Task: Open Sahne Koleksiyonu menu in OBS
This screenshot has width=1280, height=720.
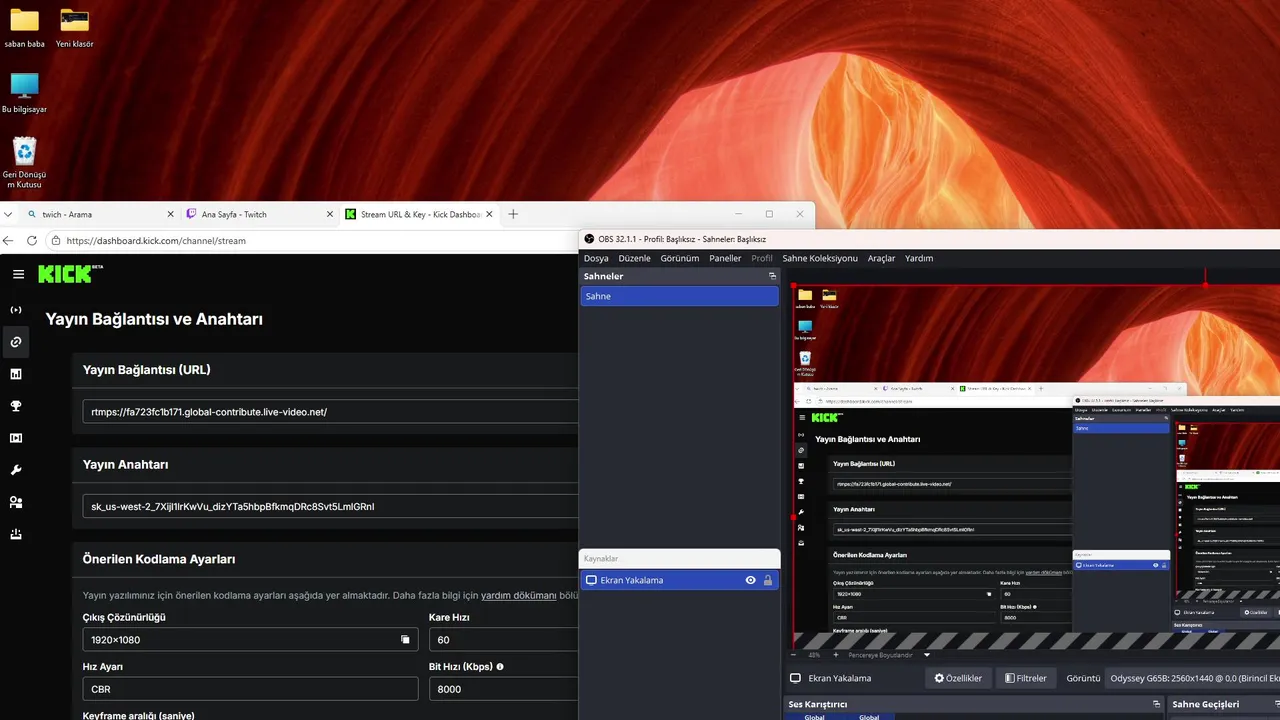Action: [x=820, y=258]
